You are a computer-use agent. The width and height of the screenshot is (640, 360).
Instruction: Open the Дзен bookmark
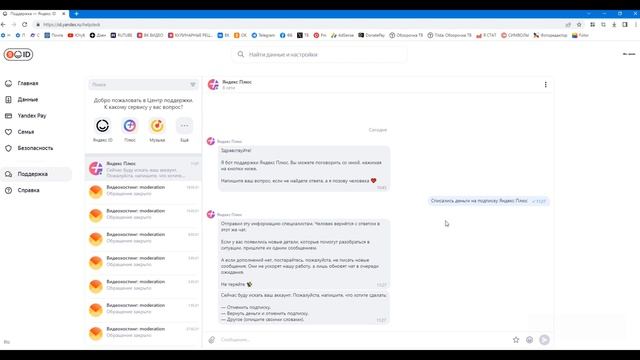point(98,36)
